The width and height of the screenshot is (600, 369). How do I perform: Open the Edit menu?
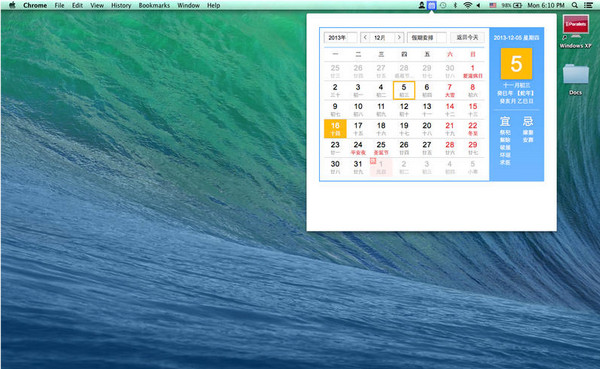(77, 5)
